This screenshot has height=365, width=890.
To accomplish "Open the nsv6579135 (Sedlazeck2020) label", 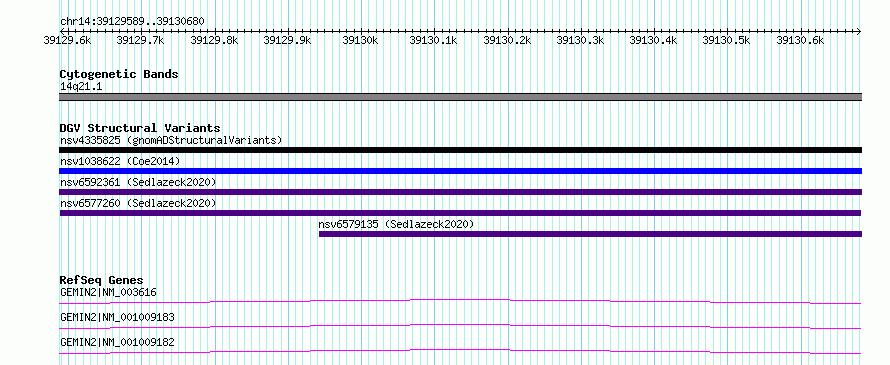I will tap(396, 224).
